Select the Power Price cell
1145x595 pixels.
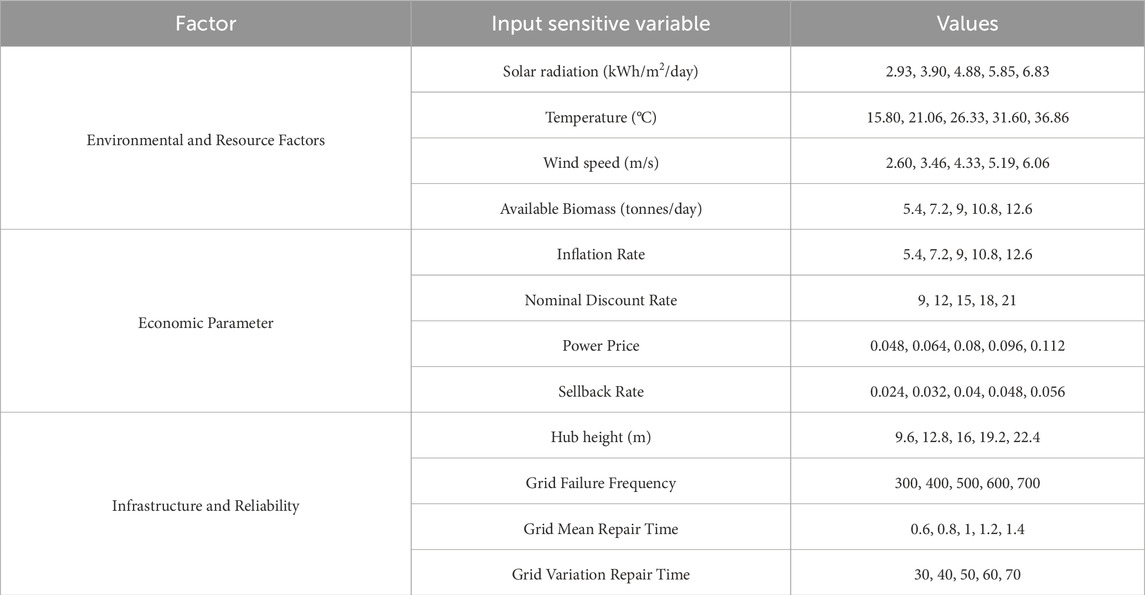600,346
